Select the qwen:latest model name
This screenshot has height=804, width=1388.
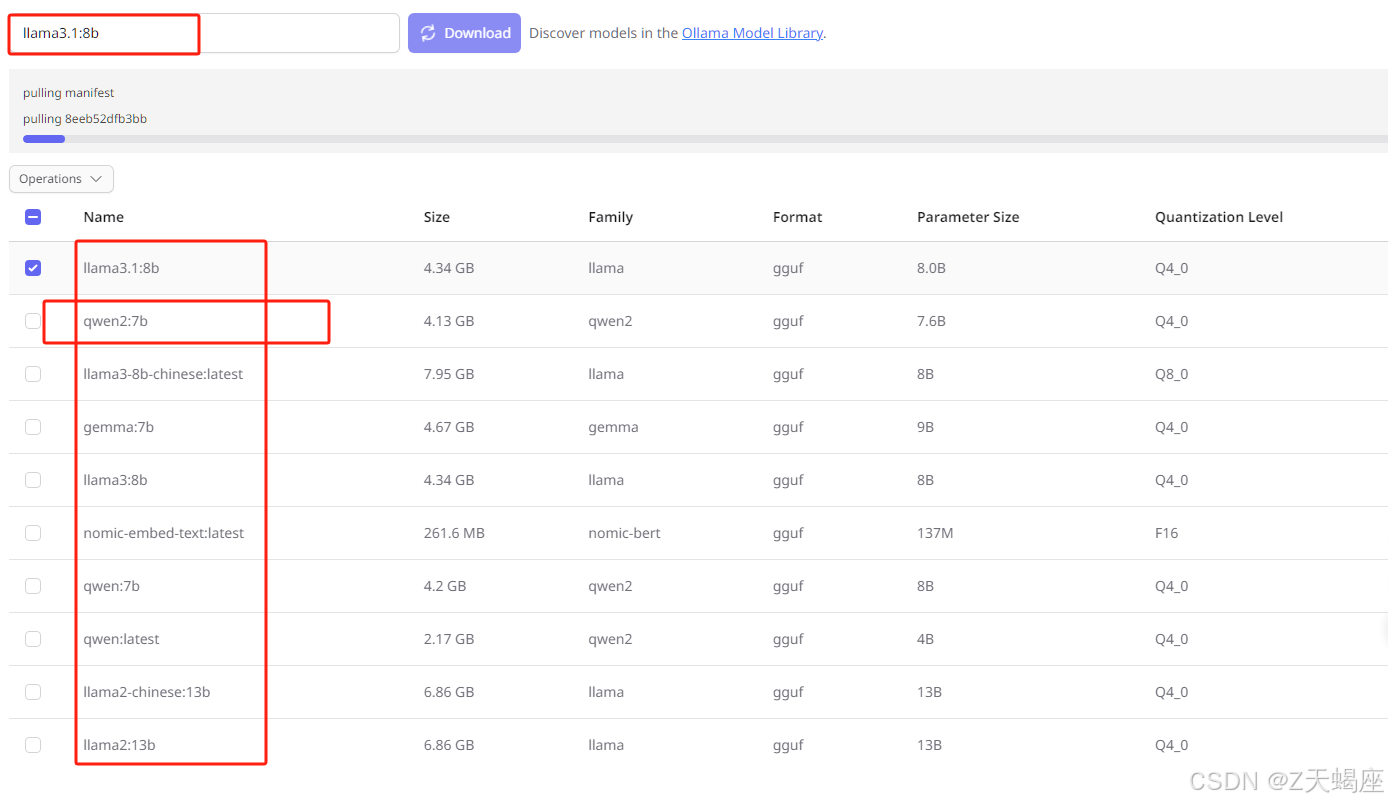click(x=122, y=639)
